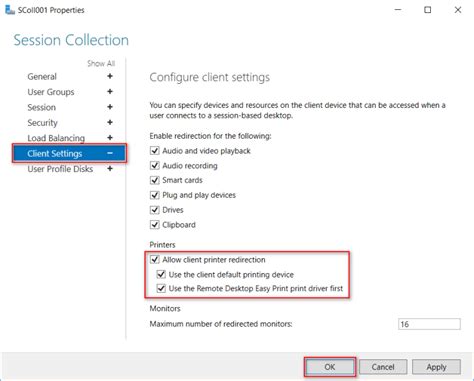Expand Session with its plus icon
Screen dimensions: 474x381
point(110,107)
